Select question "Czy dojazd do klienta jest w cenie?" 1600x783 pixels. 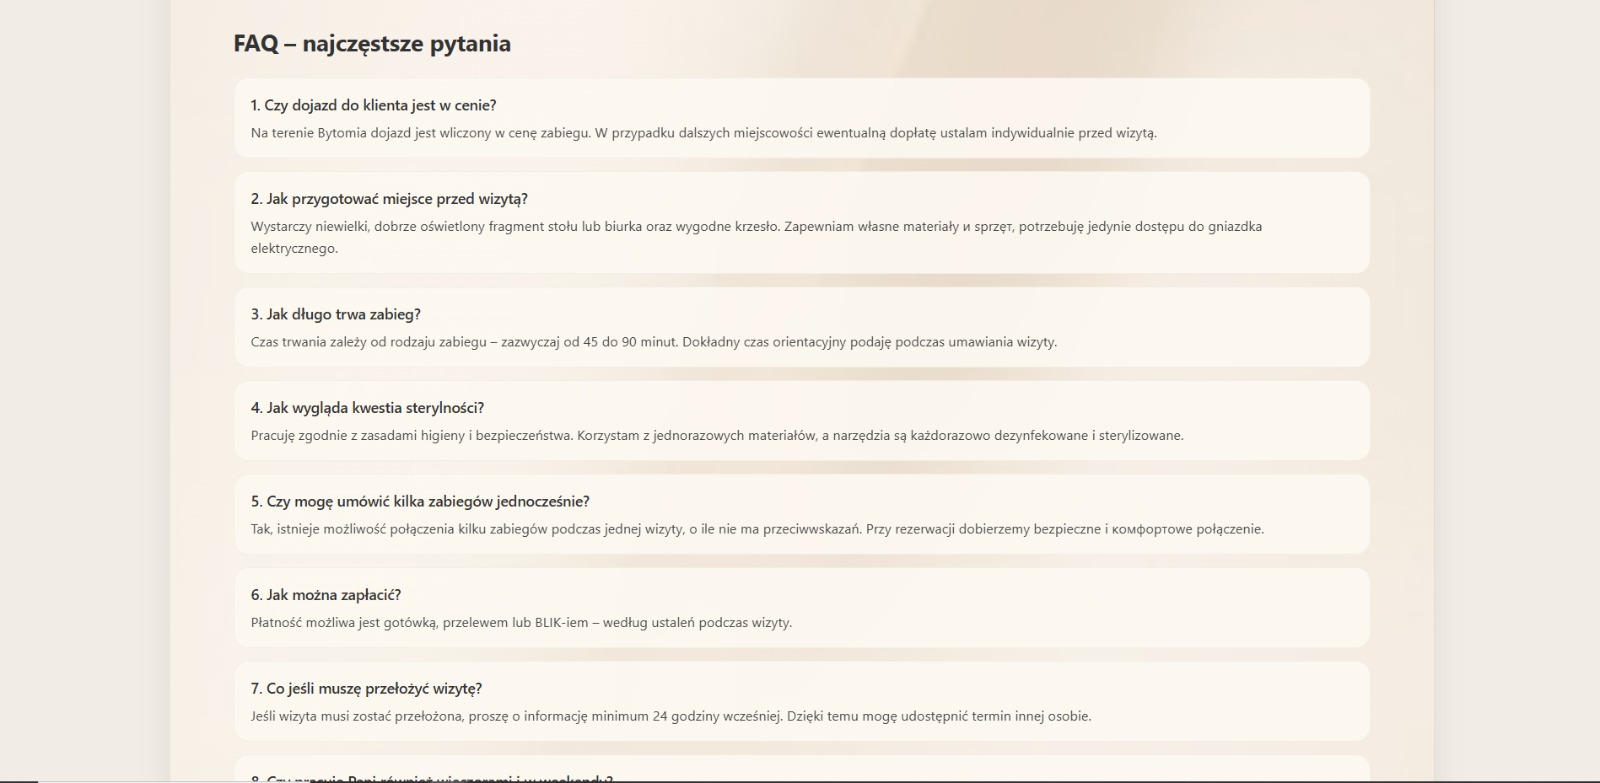coord(373,105)
